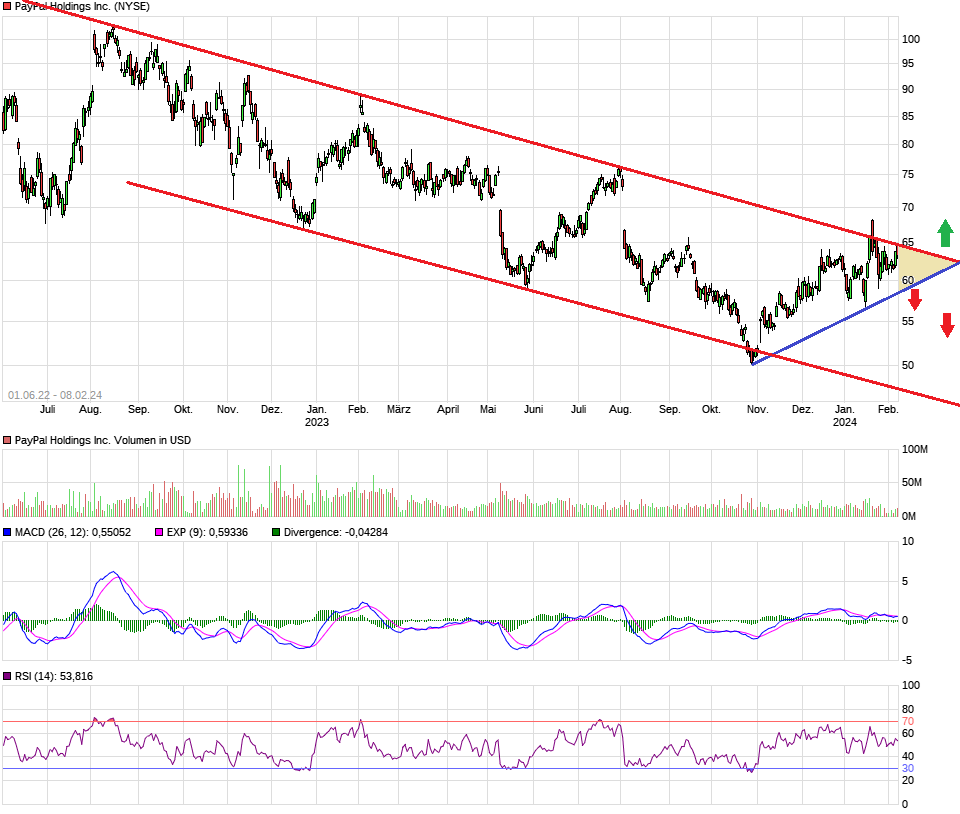Click the Mai label on the time axis
The height and width of the screenshot is (814, 960).
pos(488,409)
